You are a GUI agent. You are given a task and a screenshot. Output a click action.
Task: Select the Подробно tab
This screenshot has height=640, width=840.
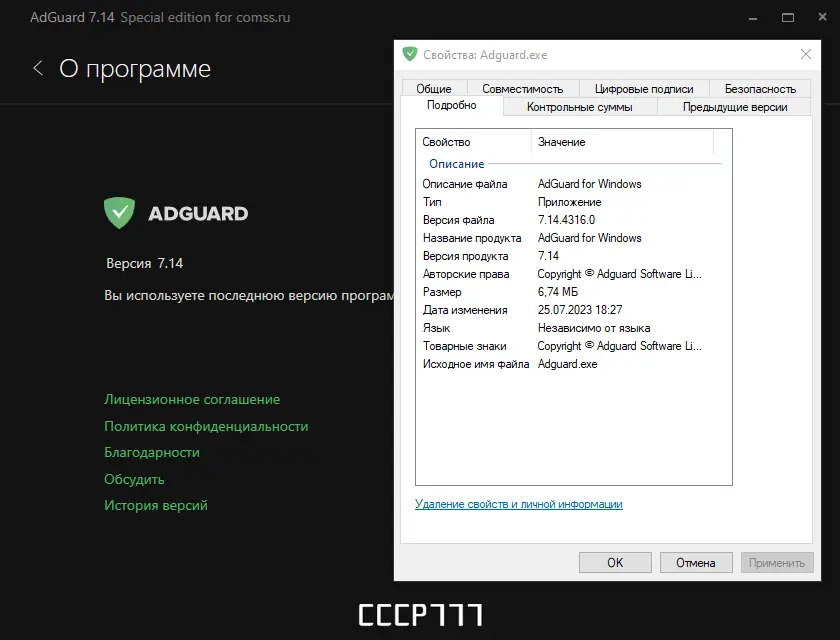tap(452, 106)
